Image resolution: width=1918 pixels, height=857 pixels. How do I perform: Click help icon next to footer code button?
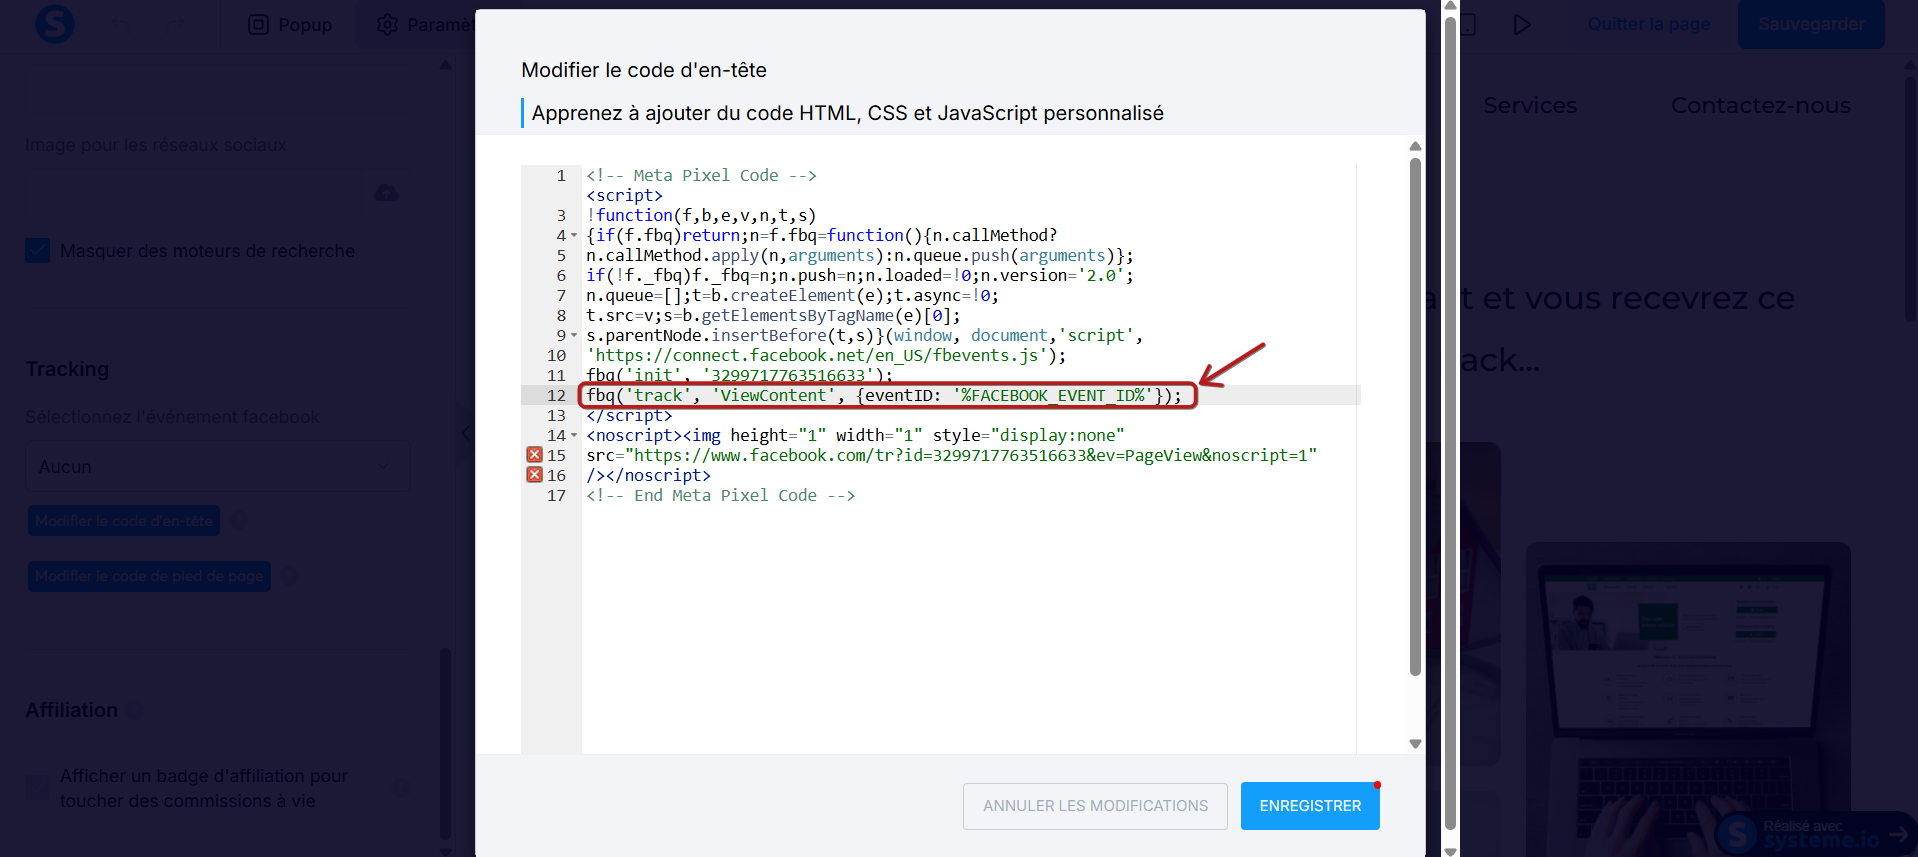point(289,576)
